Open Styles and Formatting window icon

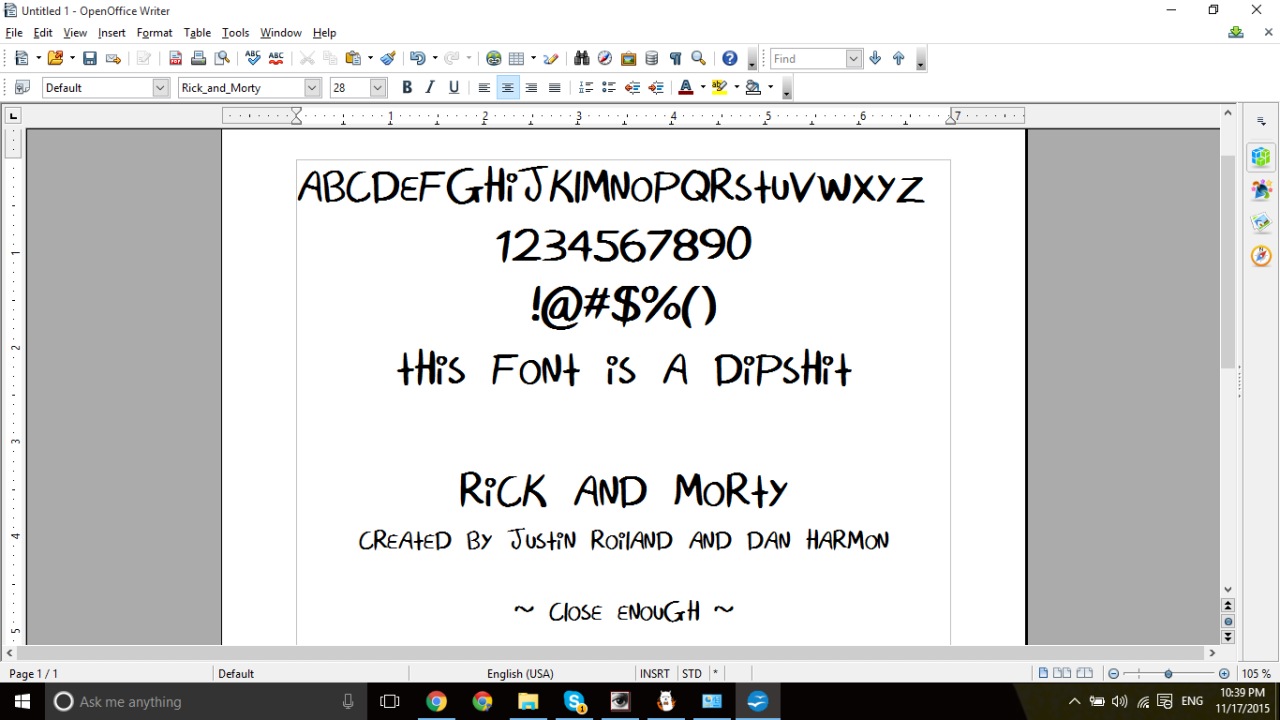pos(22,88)
